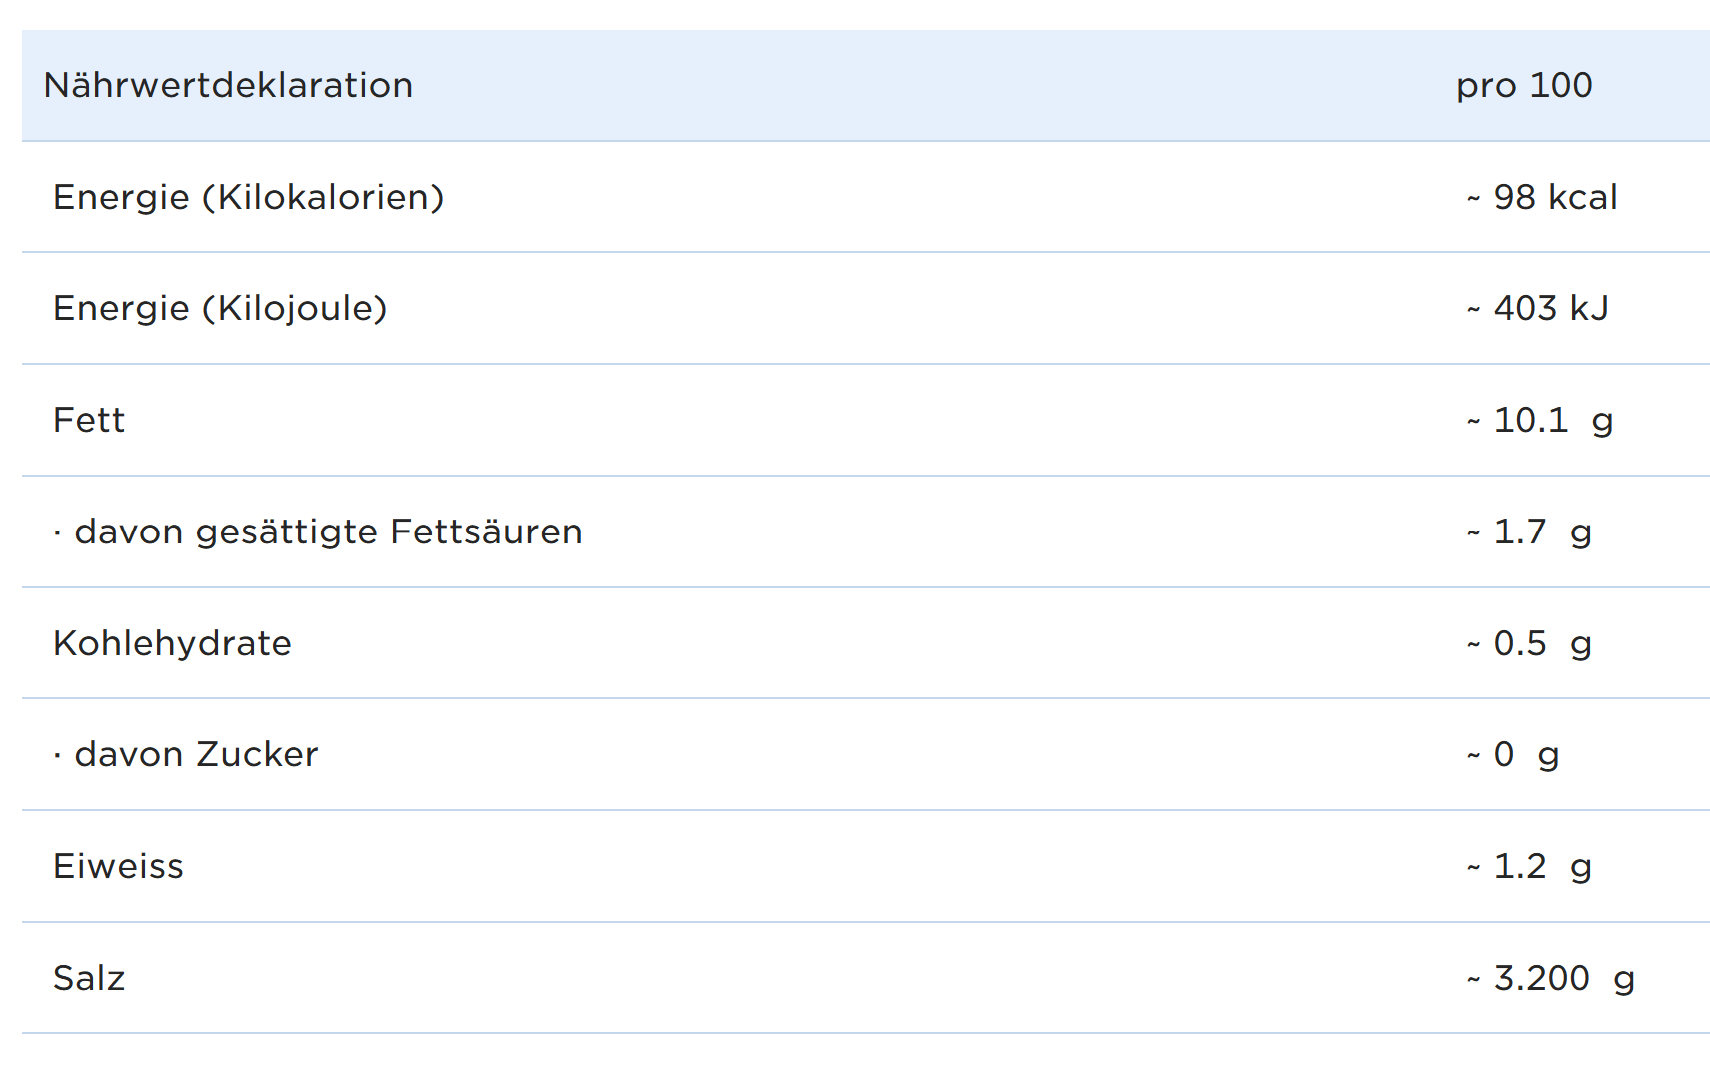
Task: Click the Salz row label
Action: point(89,979)
